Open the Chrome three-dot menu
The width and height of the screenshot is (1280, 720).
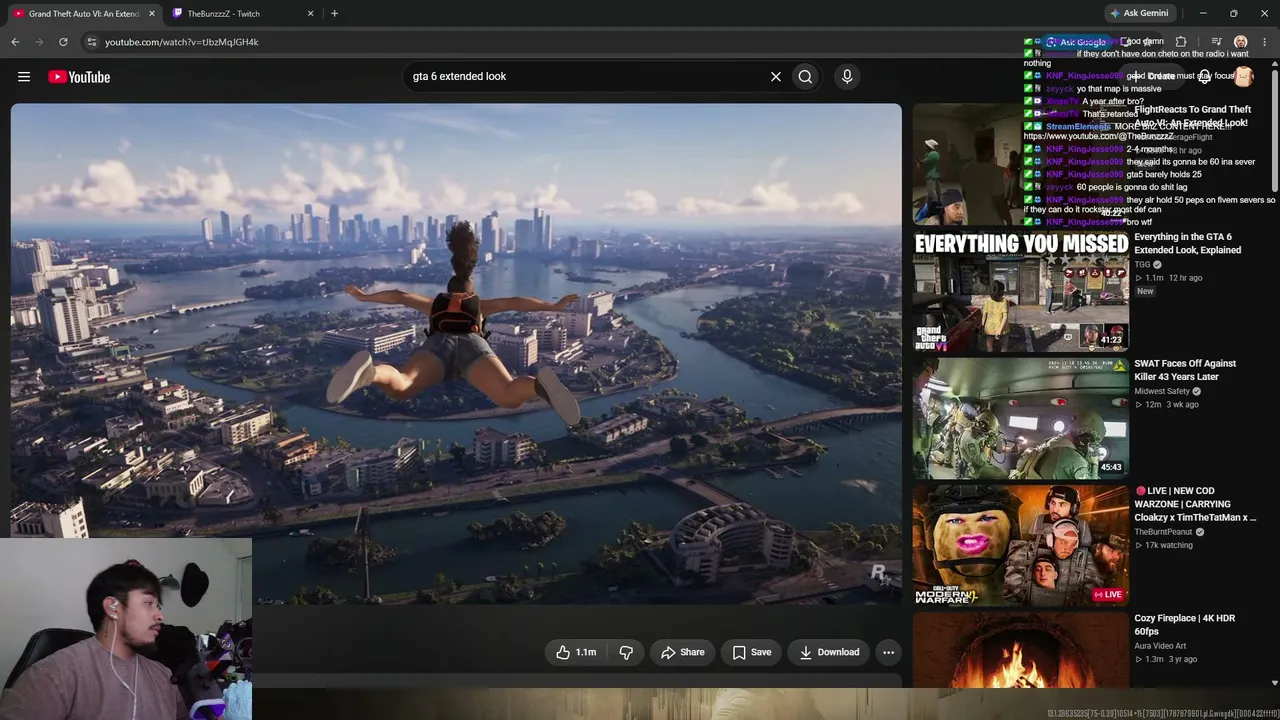tap(1265, 42)
